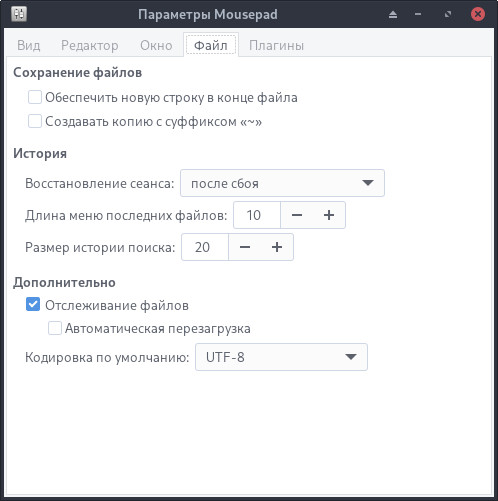
Task: Switch to the Редактор tab
Action: (90, 45)
